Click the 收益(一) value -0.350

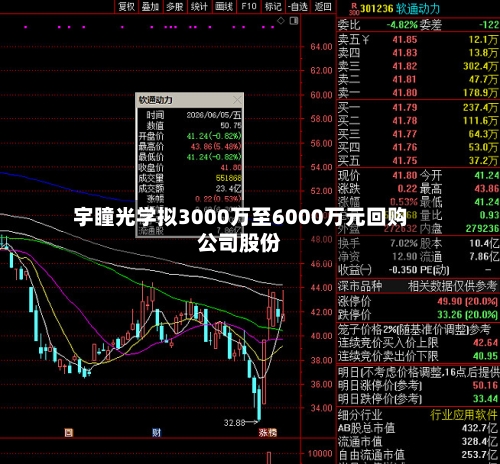(403, 270)
